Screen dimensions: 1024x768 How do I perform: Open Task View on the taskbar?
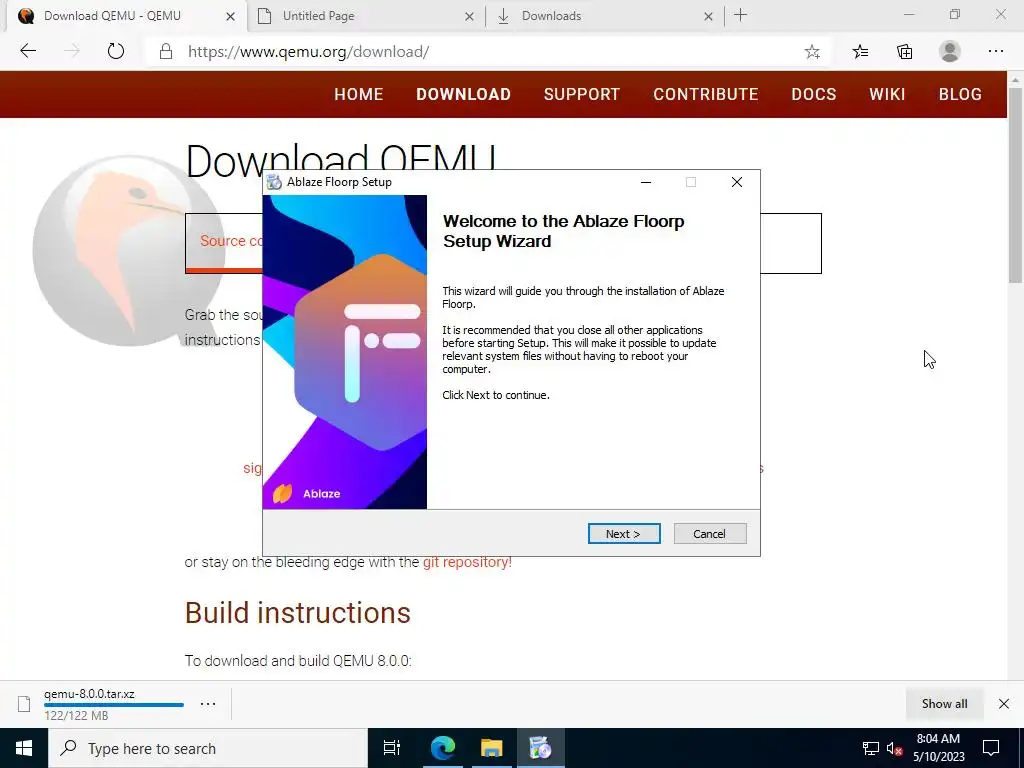(391, 748)
